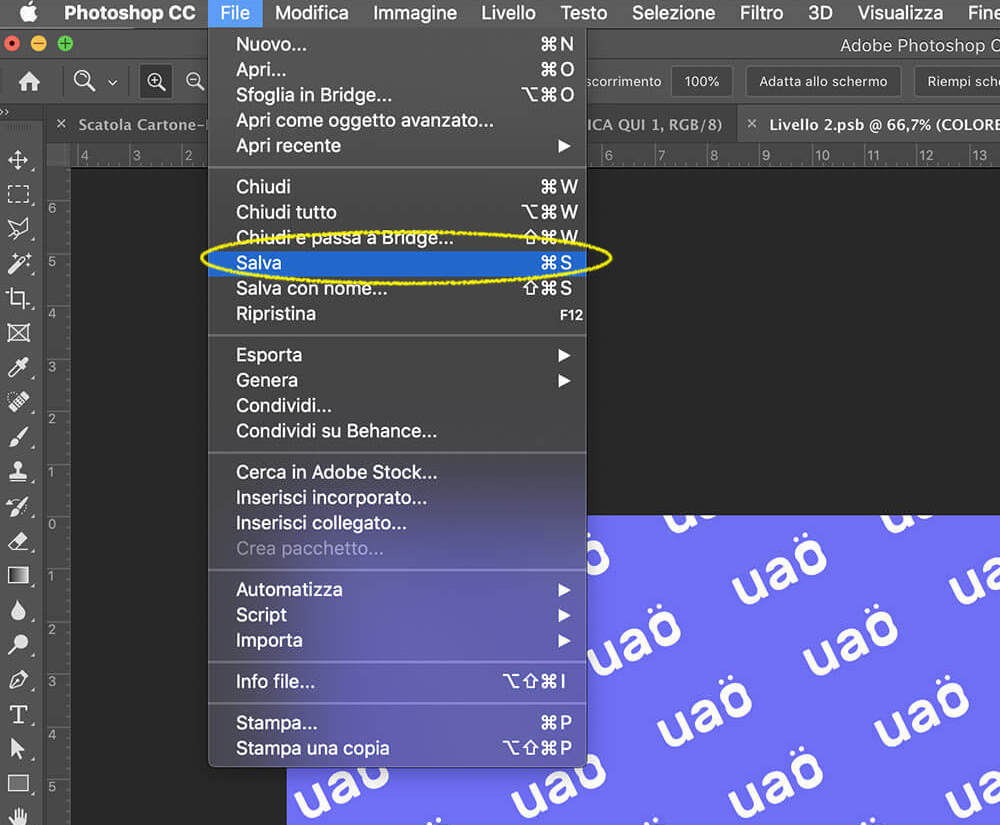This screenshot has width=1000, height=825.
Task: Choose the Pen tool
Action: [18, 680]
